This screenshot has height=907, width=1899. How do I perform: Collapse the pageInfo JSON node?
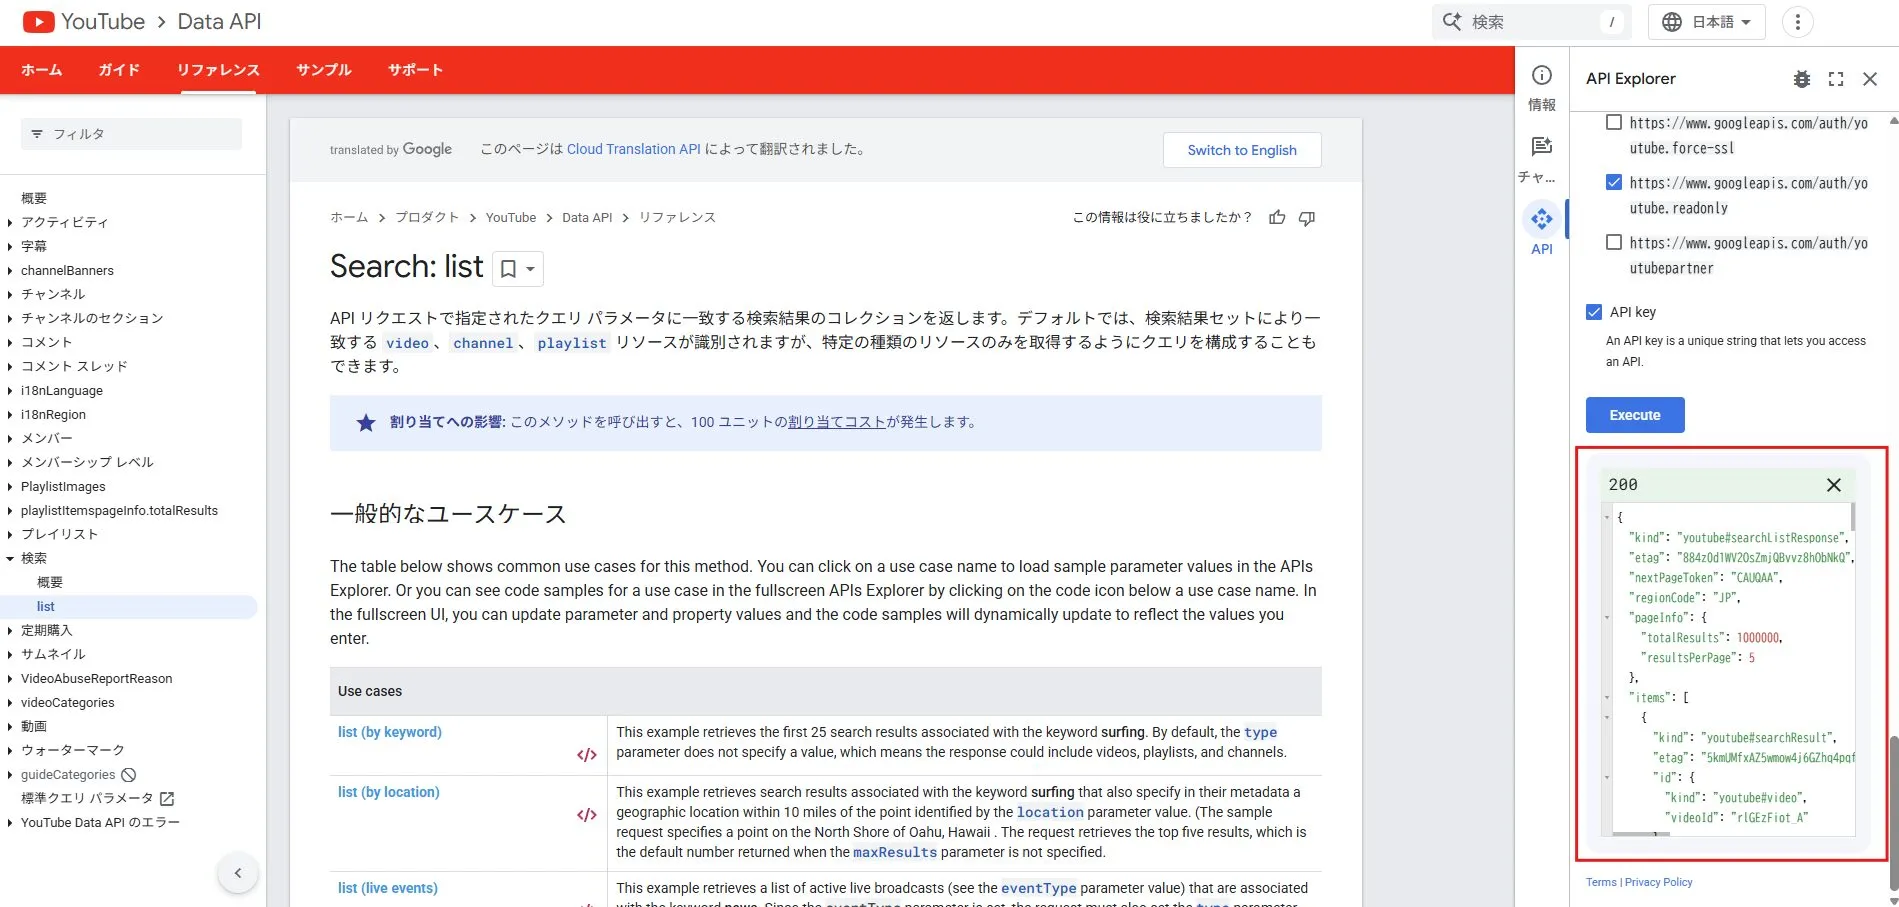(x=1607, y=618)
